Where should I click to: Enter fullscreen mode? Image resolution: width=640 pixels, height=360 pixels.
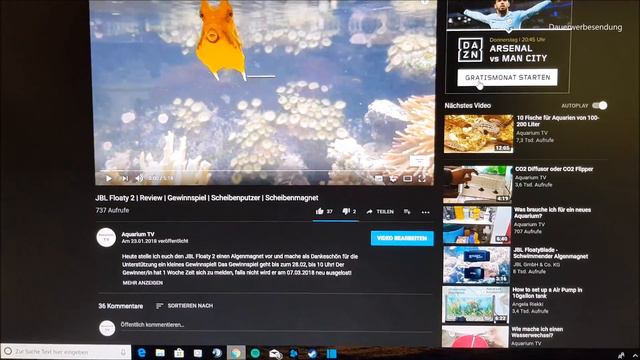click(x=422, y=178)
